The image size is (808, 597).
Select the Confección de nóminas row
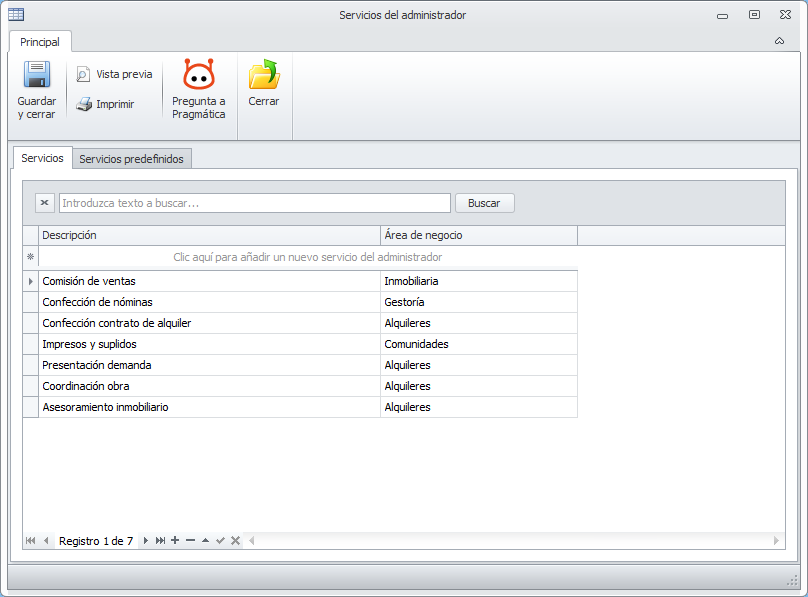click(x=308, y=302)
